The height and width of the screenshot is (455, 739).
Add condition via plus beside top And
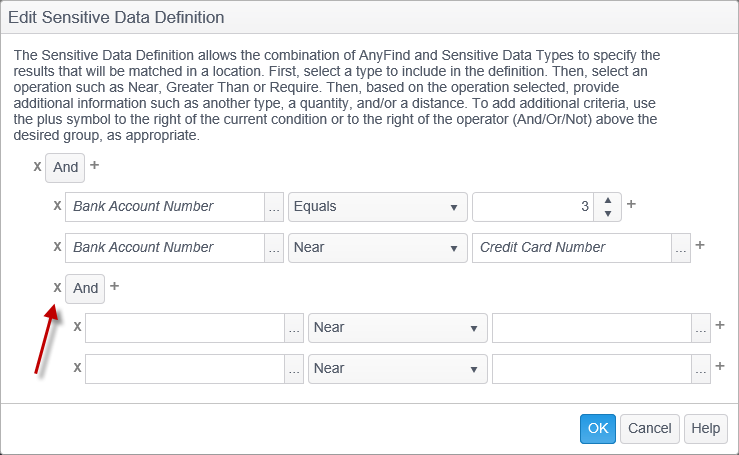click(95, 165)
